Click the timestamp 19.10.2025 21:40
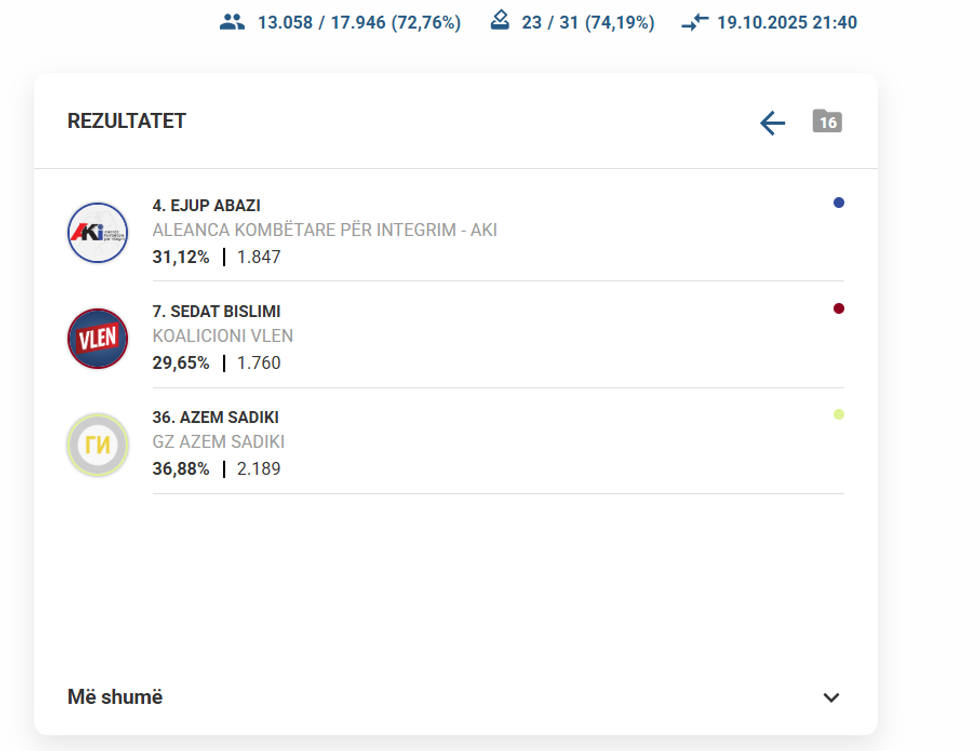The image size is (980, 751). (x=787, y=22)
